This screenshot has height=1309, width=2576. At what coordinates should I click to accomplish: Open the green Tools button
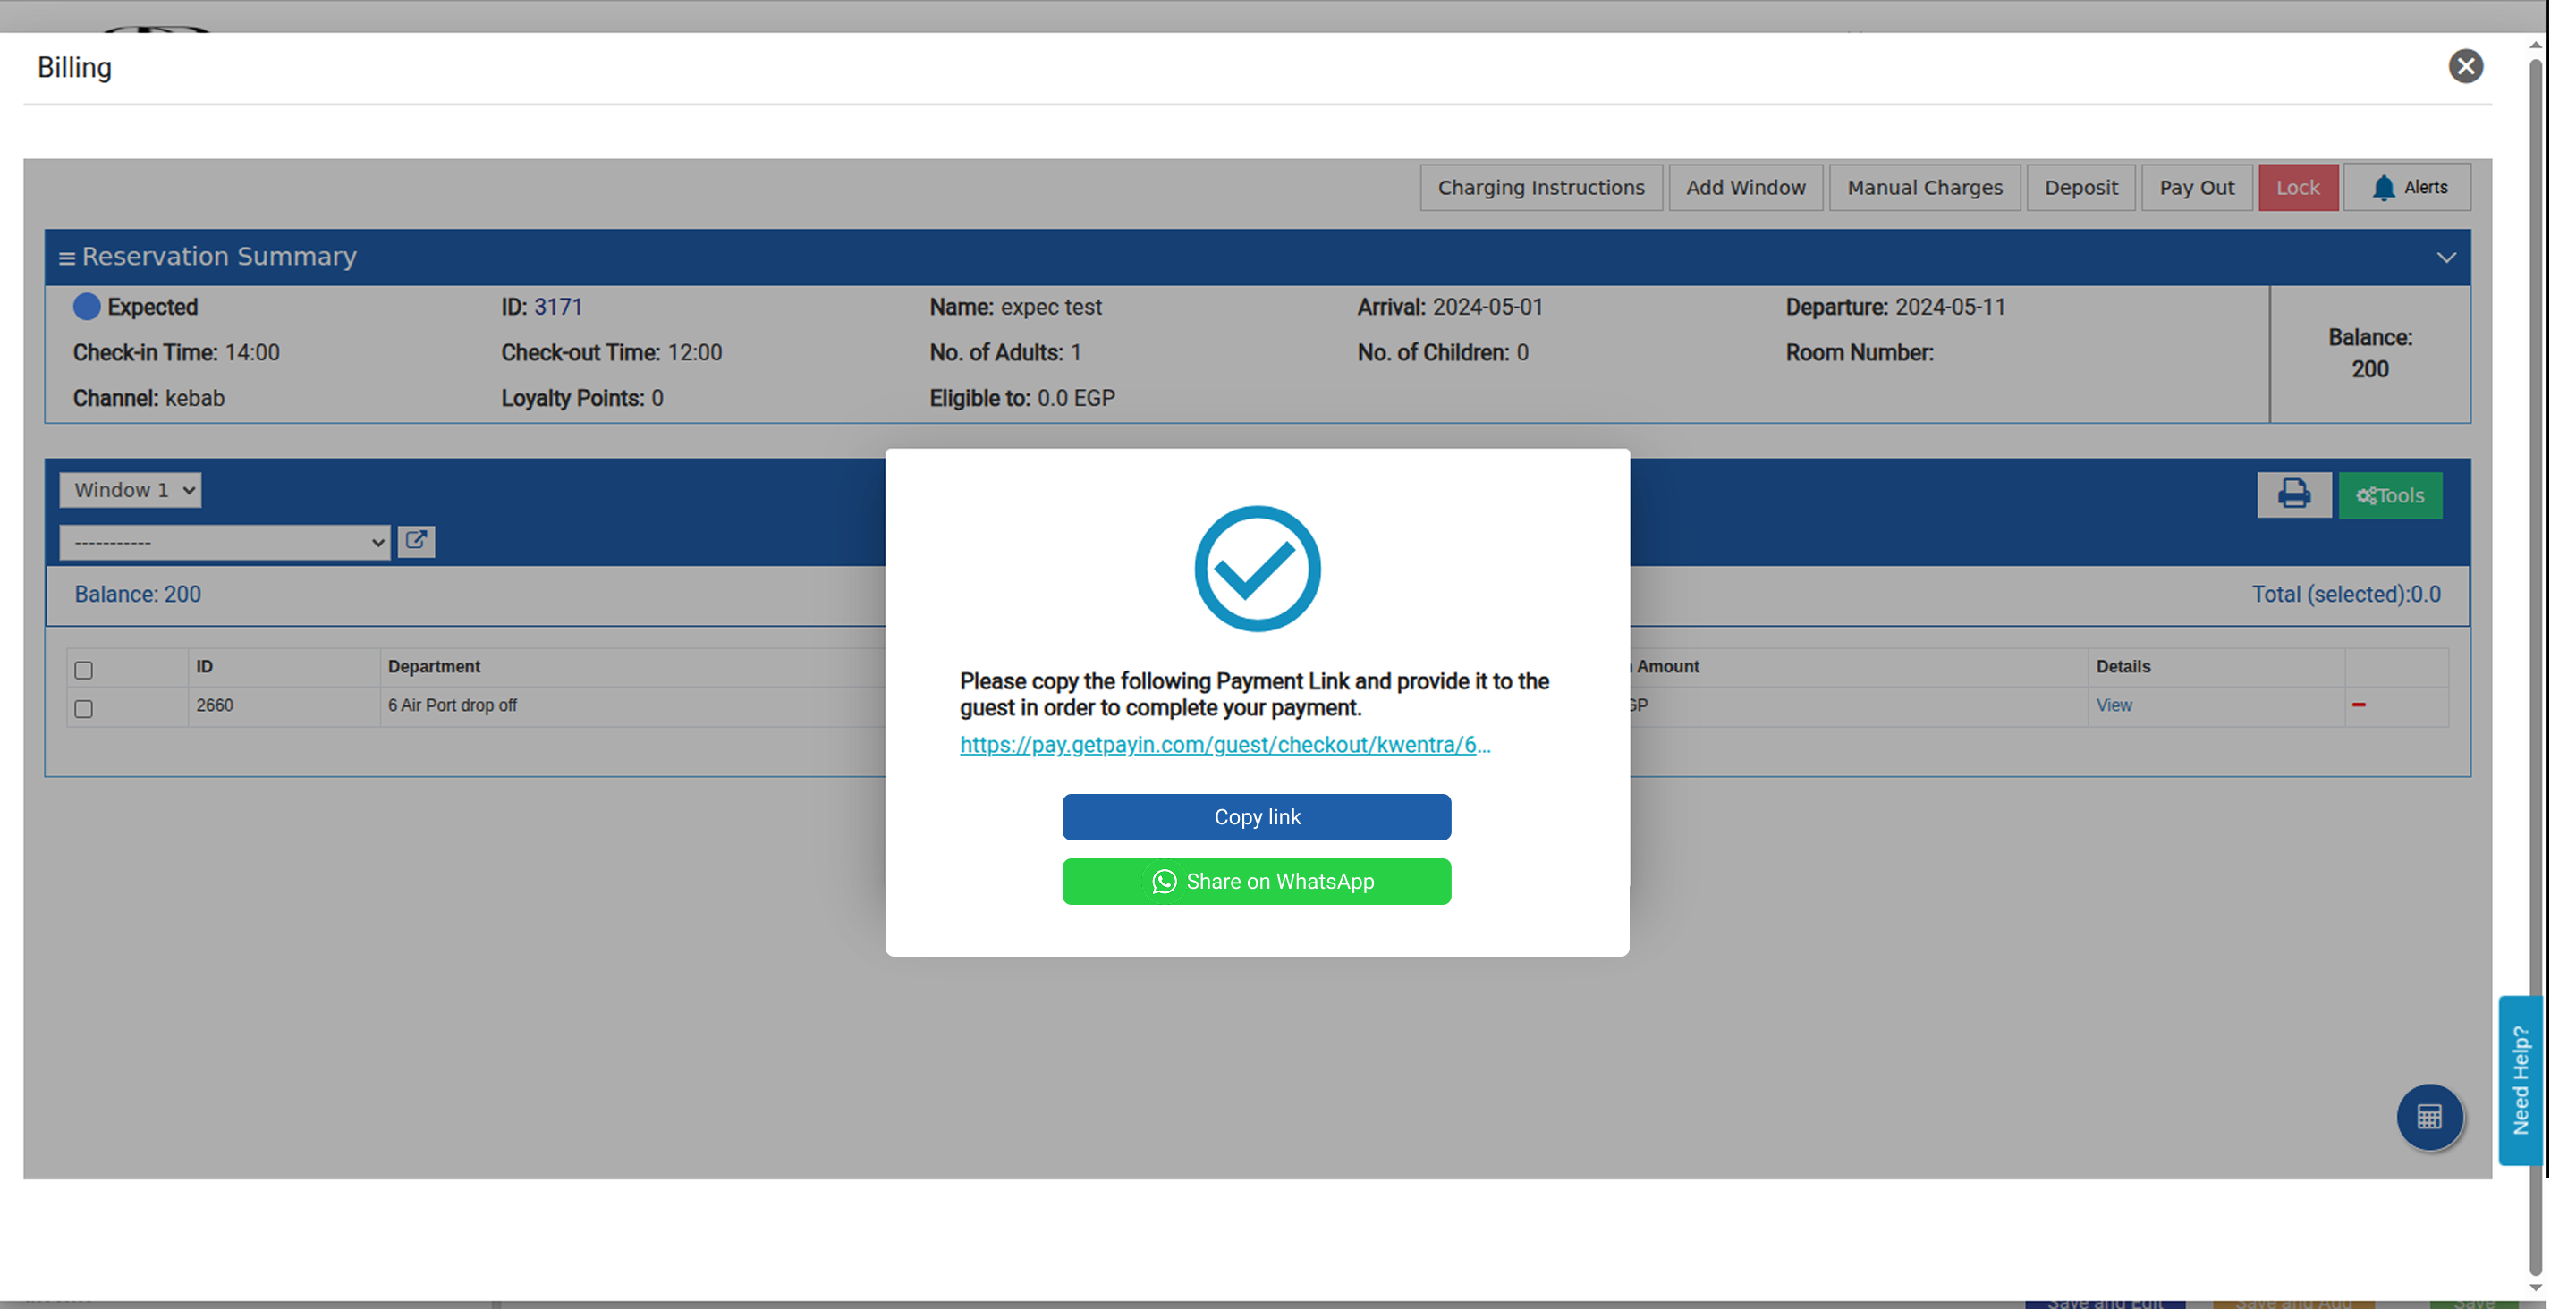2389,495
